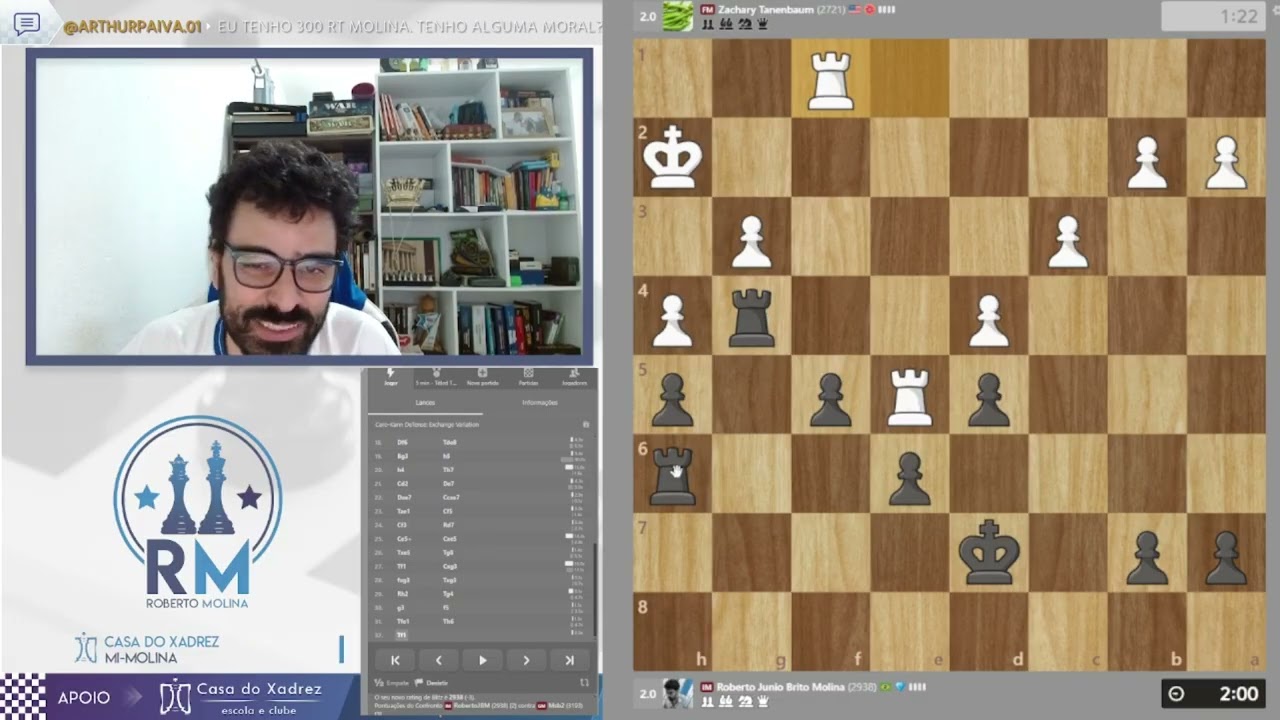Select the black rook on h6
Screen dimensions: 1280x720
[x=672, y=476]
